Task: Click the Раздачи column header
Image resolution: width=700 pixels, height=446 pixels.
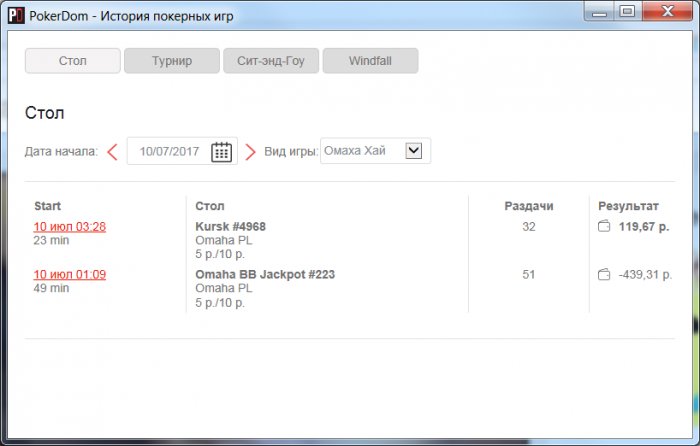Action: pyautogui.click(x=529, y=206)
